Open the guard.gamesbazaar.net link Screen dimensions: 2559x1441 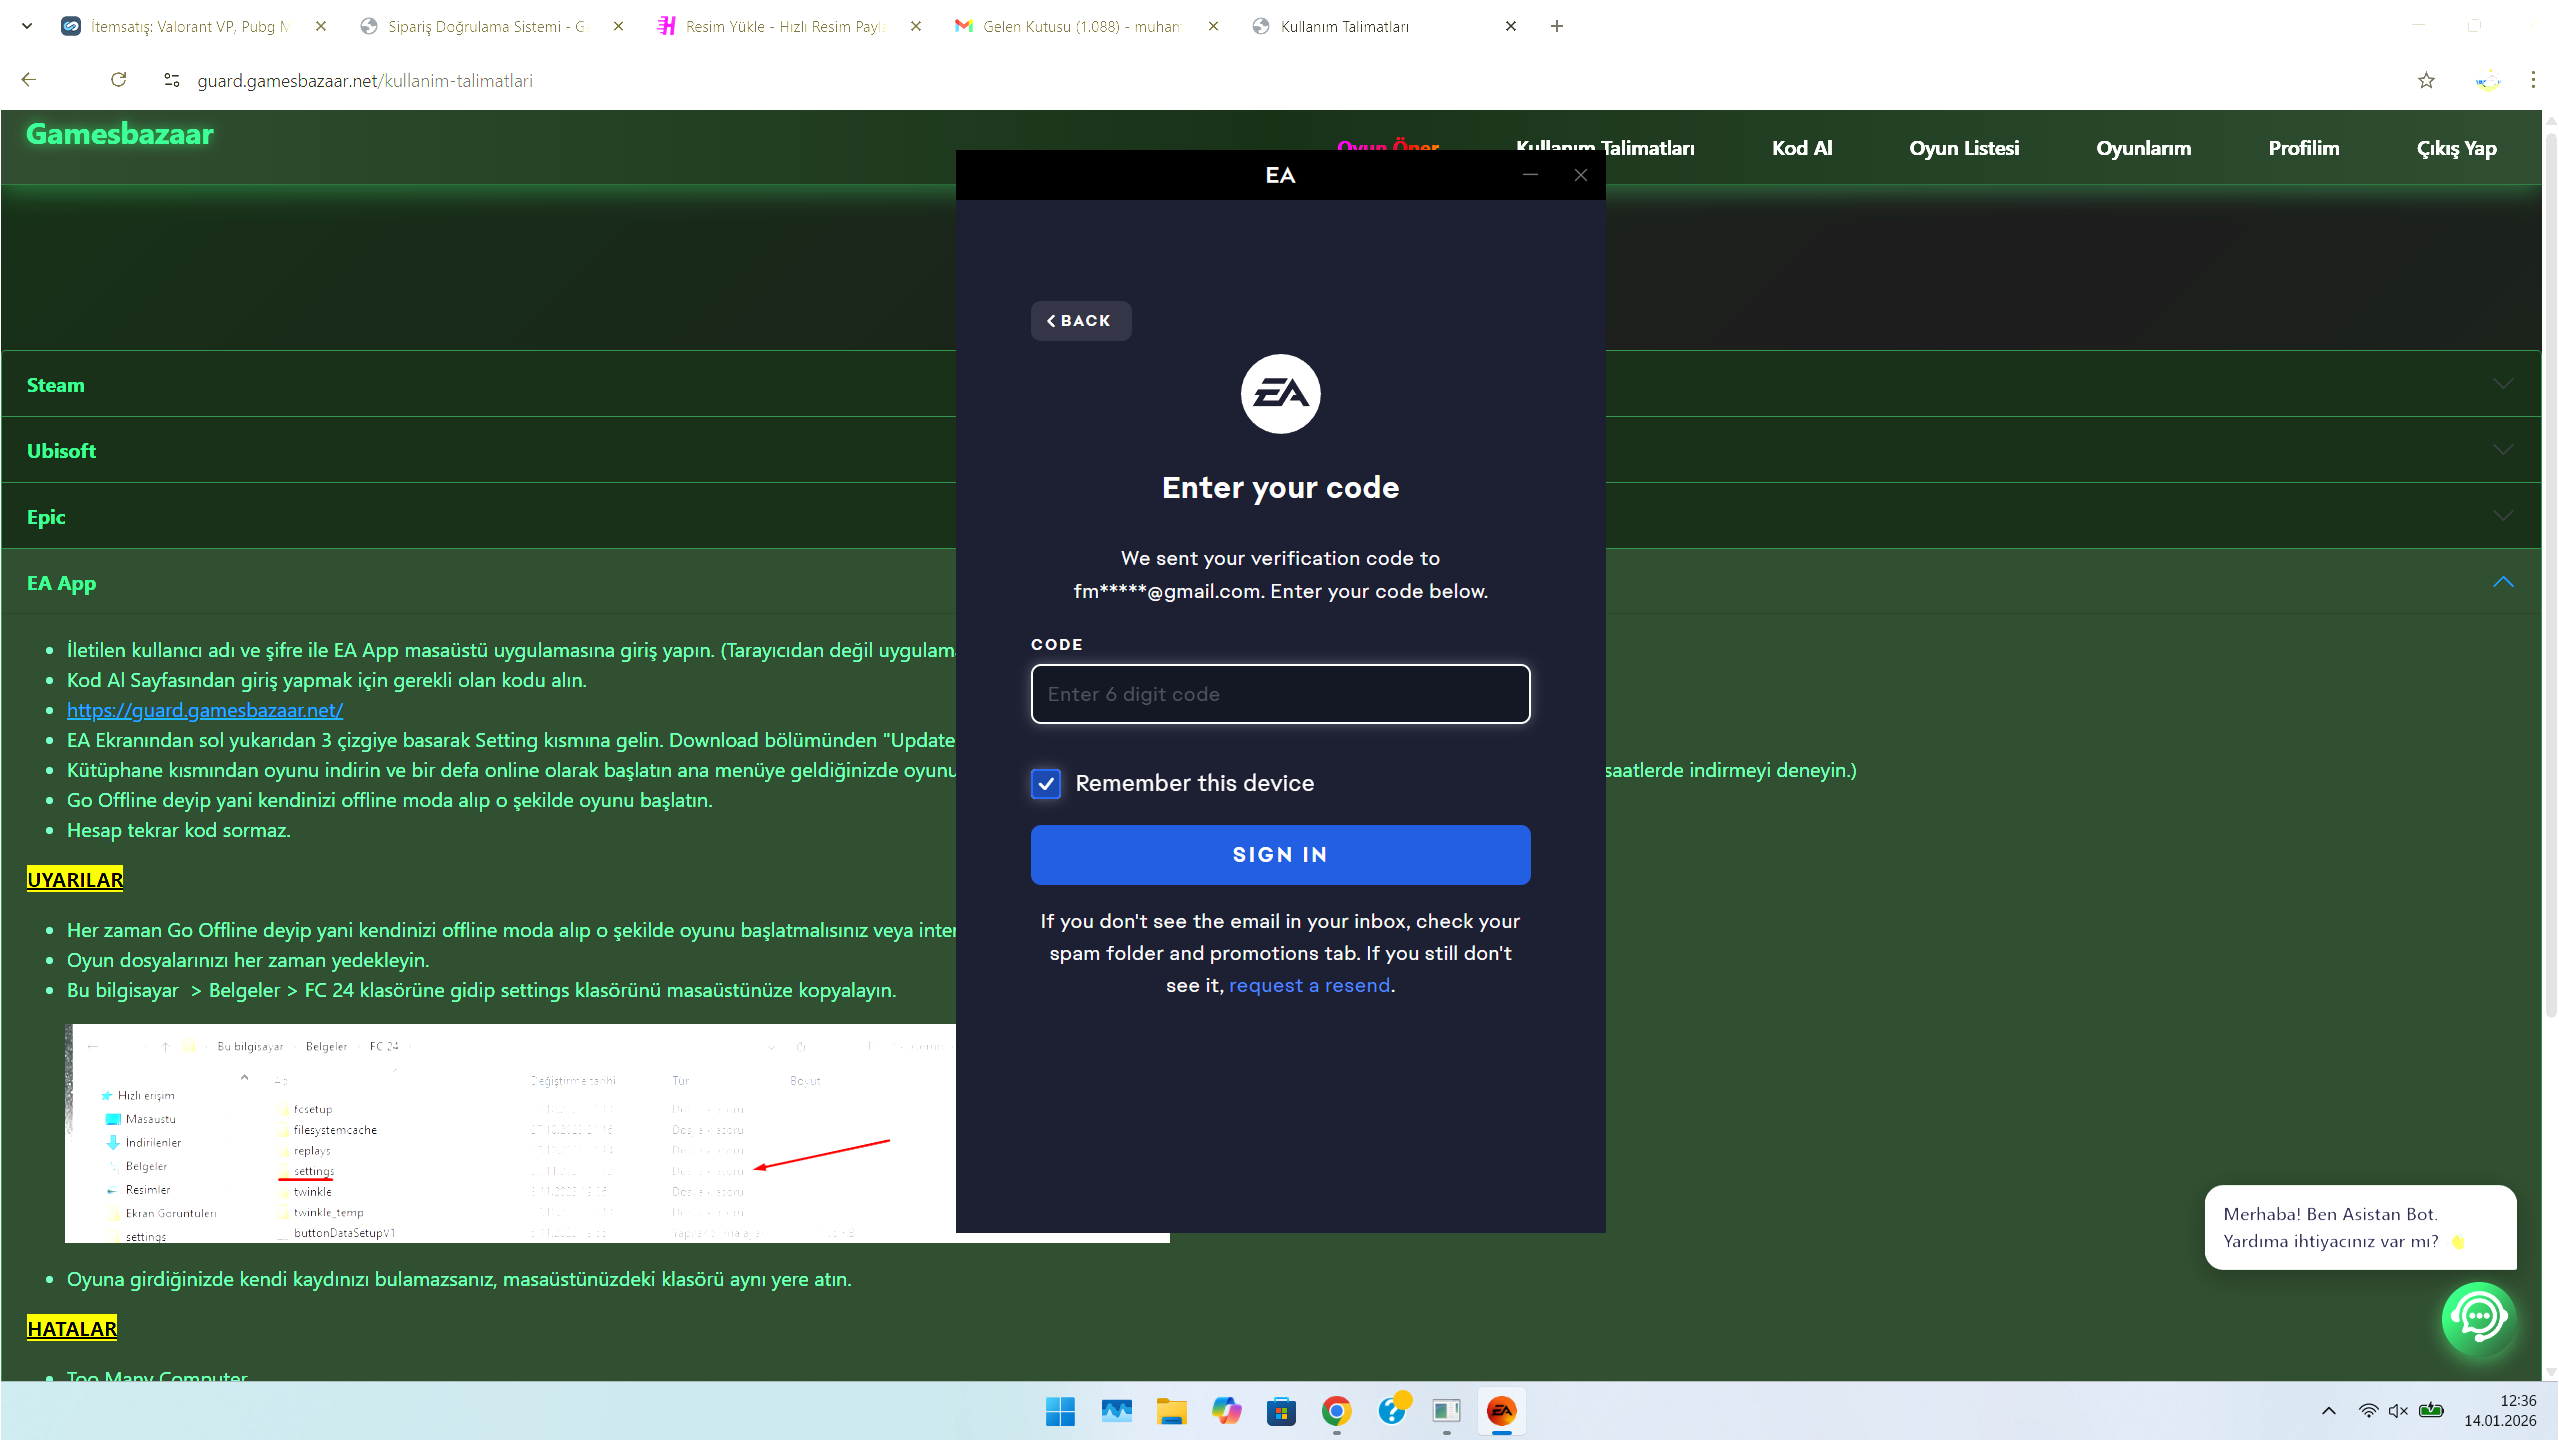coord(205,710)
